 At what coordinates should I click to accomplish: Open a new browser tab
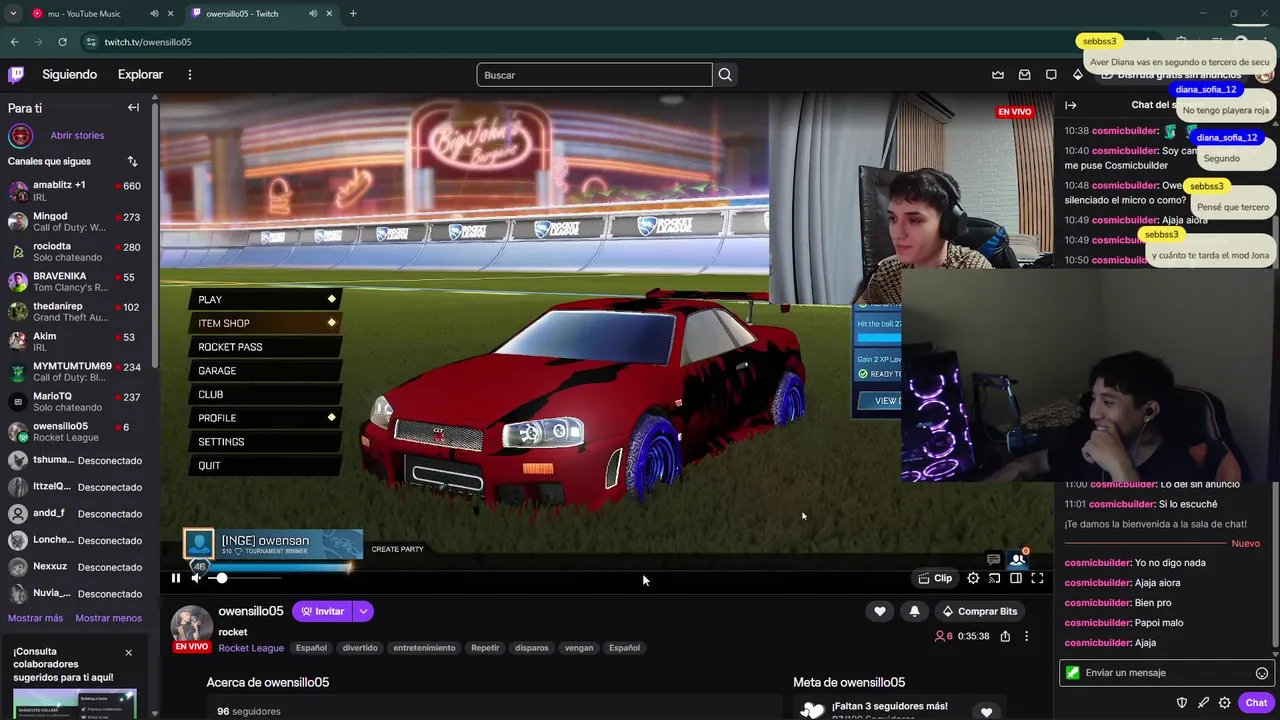[353, 13]
